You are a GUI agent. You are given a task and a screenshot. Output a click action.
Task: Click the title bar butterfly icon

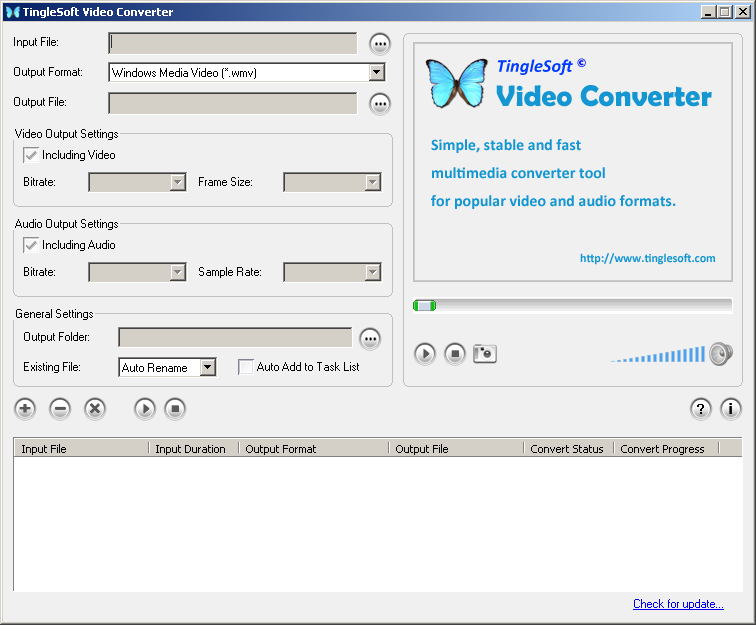coord(13,12)
